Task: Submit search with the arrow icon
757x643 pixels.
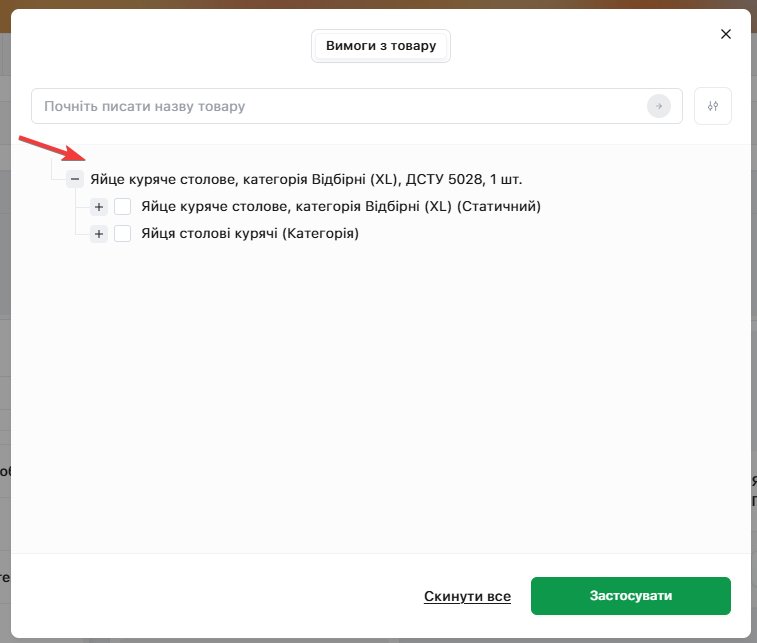Action: click(x=659, y=106)
